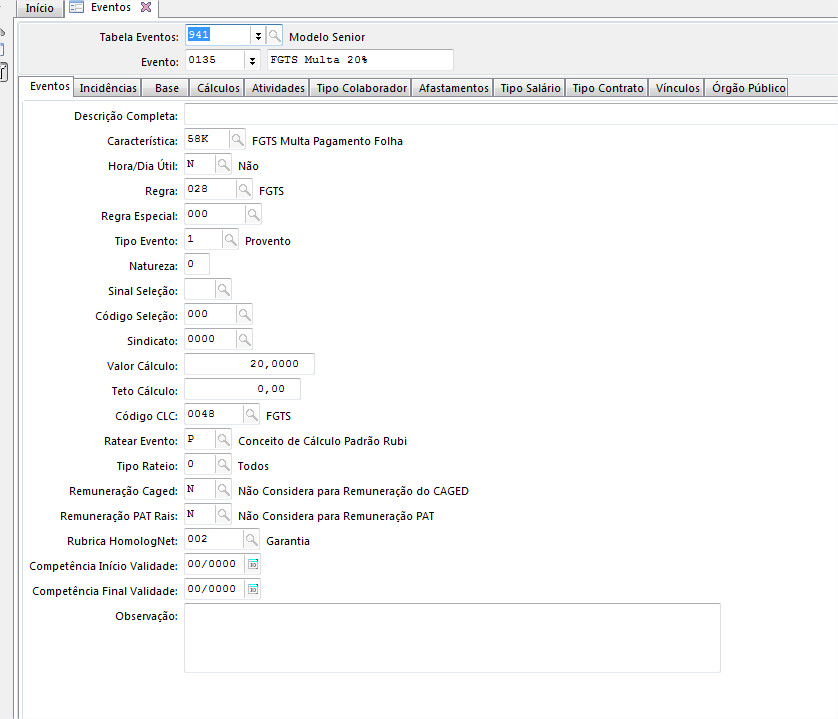The width and height of the screenshot is (838, 719).
Task: Edit the event name field 'FGTS Multa 20%'
Action: coord(360,60)
